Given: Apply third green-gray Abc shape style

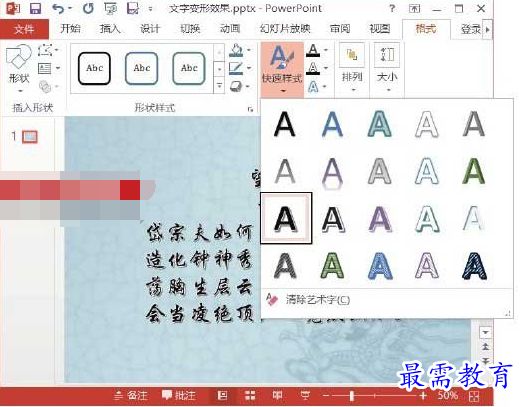Looking at the screenshot, I should click(189, 68).
